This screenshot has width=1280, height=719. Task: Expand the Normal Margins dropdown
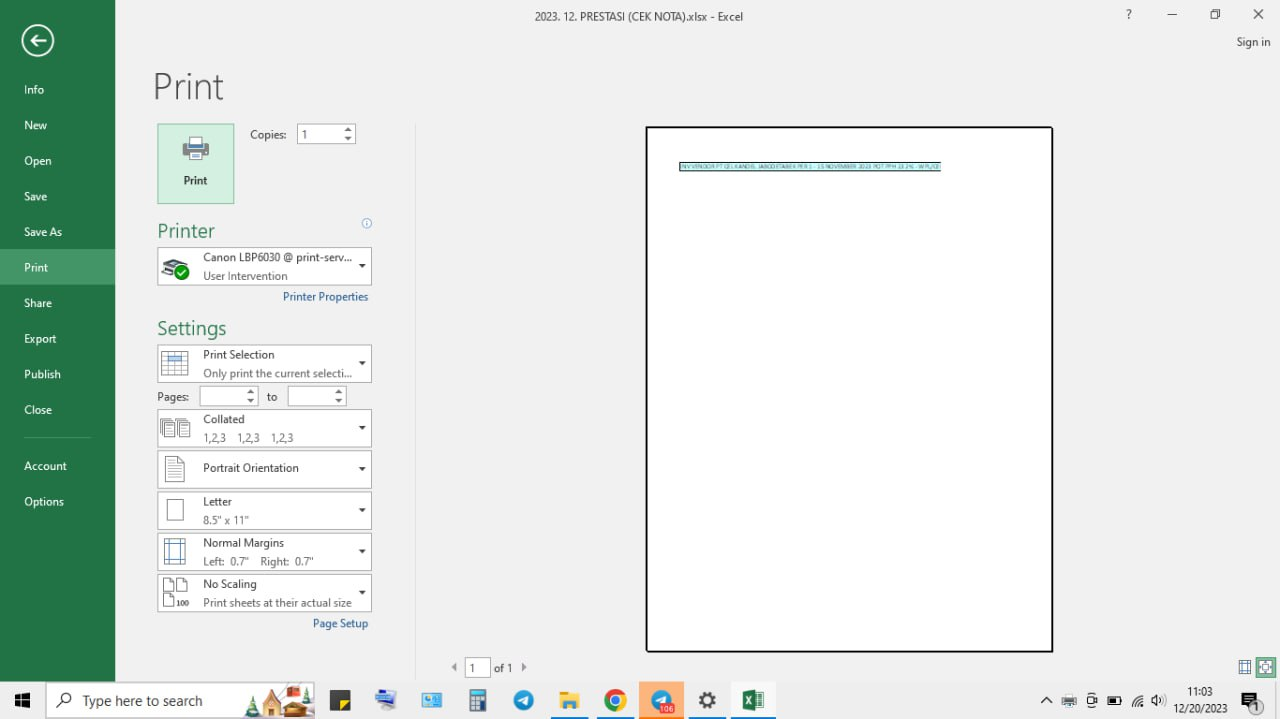(x=264, y=551)
